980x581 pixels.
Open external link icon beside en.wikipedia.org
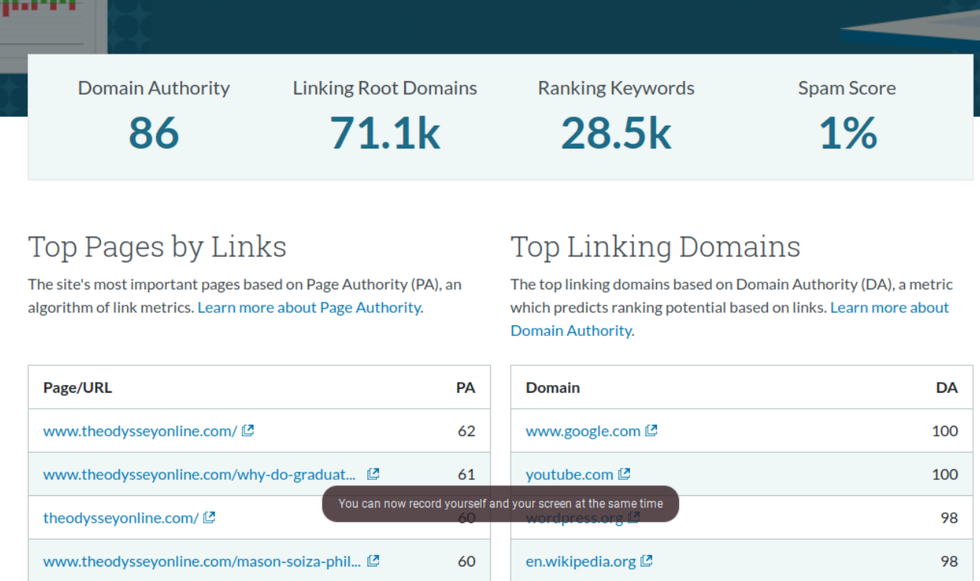[x=647, y=561]
